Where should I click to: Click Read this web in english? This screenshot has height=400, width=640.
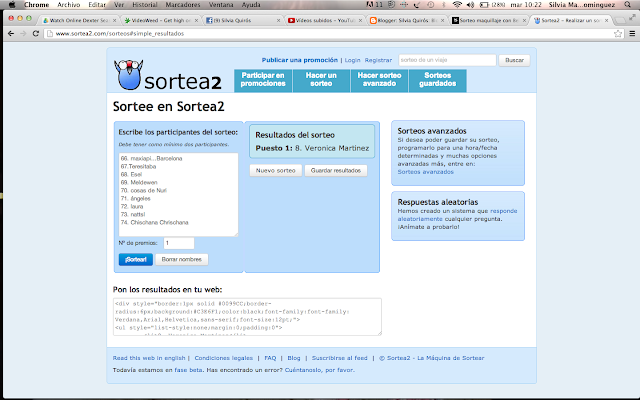pyautogui.click(x=149, y=358)
